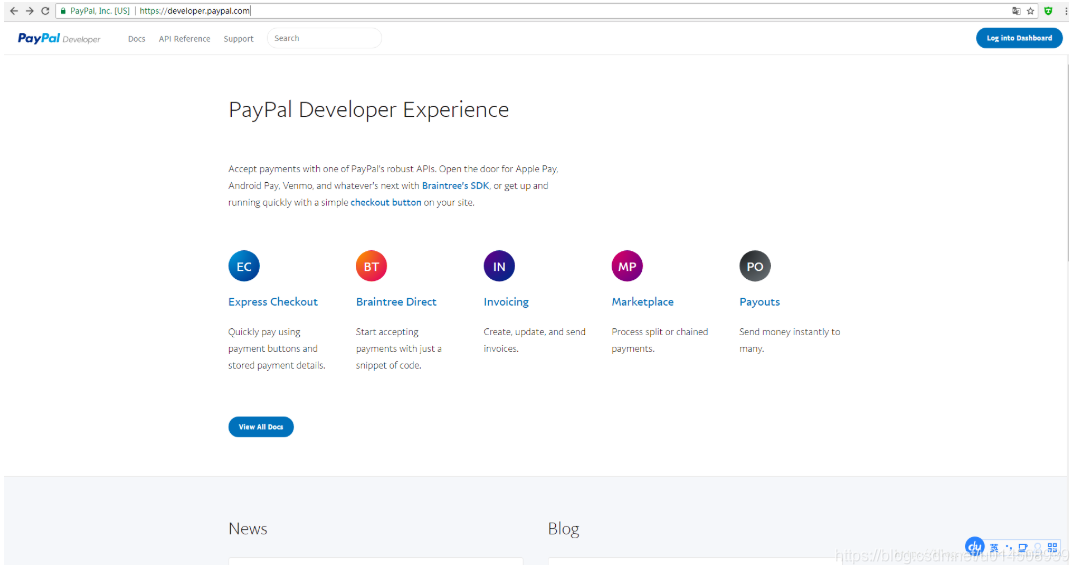
Task: Click the MP Marketplace circle icon
Action: click(x=627, y=266)
